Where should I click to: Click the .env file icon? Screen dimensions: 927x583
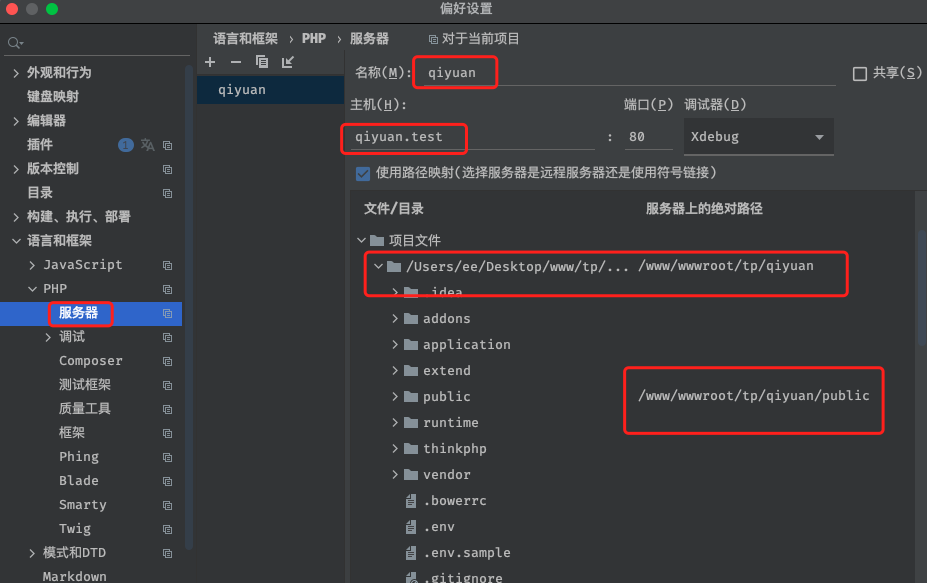click(411, 527)
